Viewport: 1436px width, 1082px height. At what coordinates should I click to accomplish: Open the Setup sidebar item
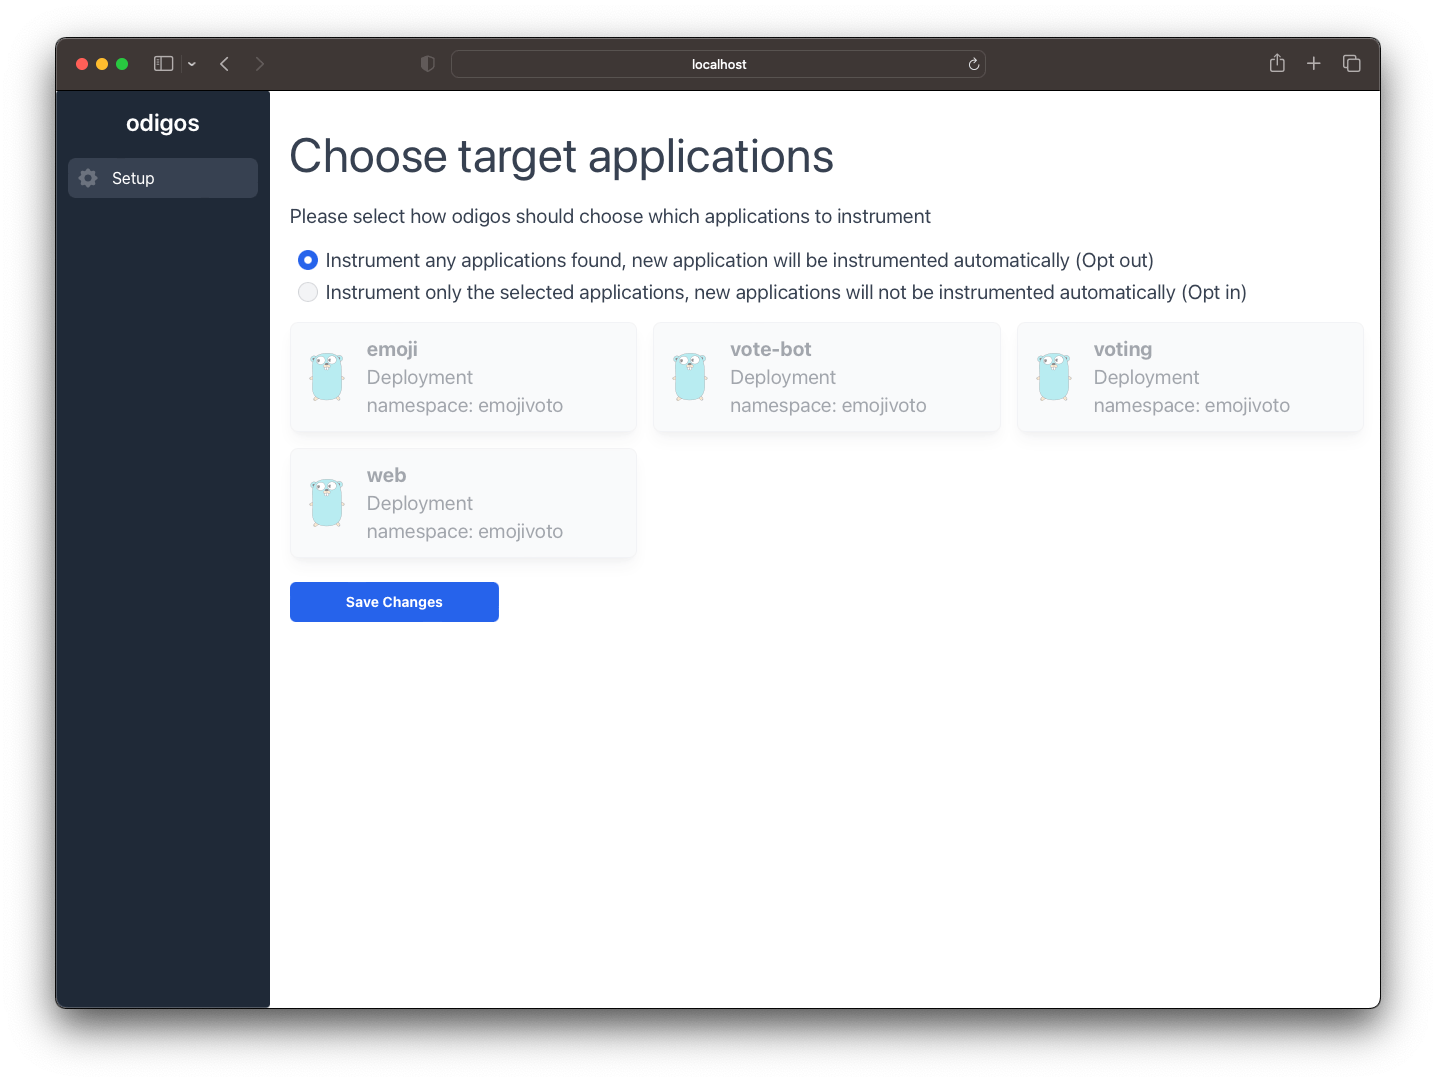coord(163,178)
